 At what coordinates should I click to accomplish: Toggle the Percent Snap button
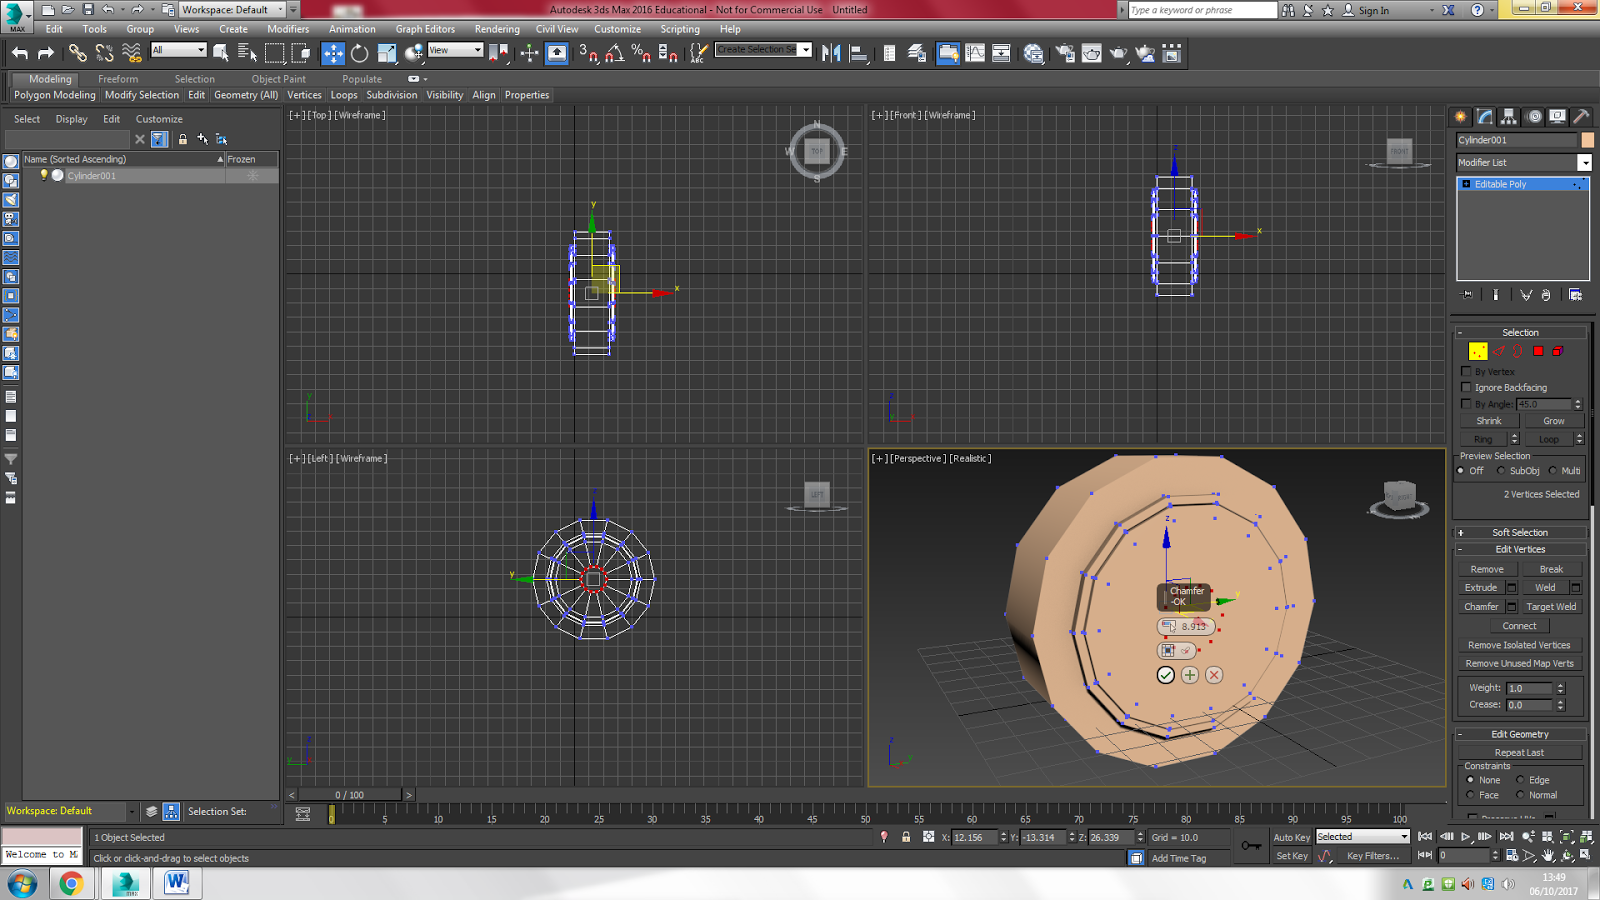point(641,53)
